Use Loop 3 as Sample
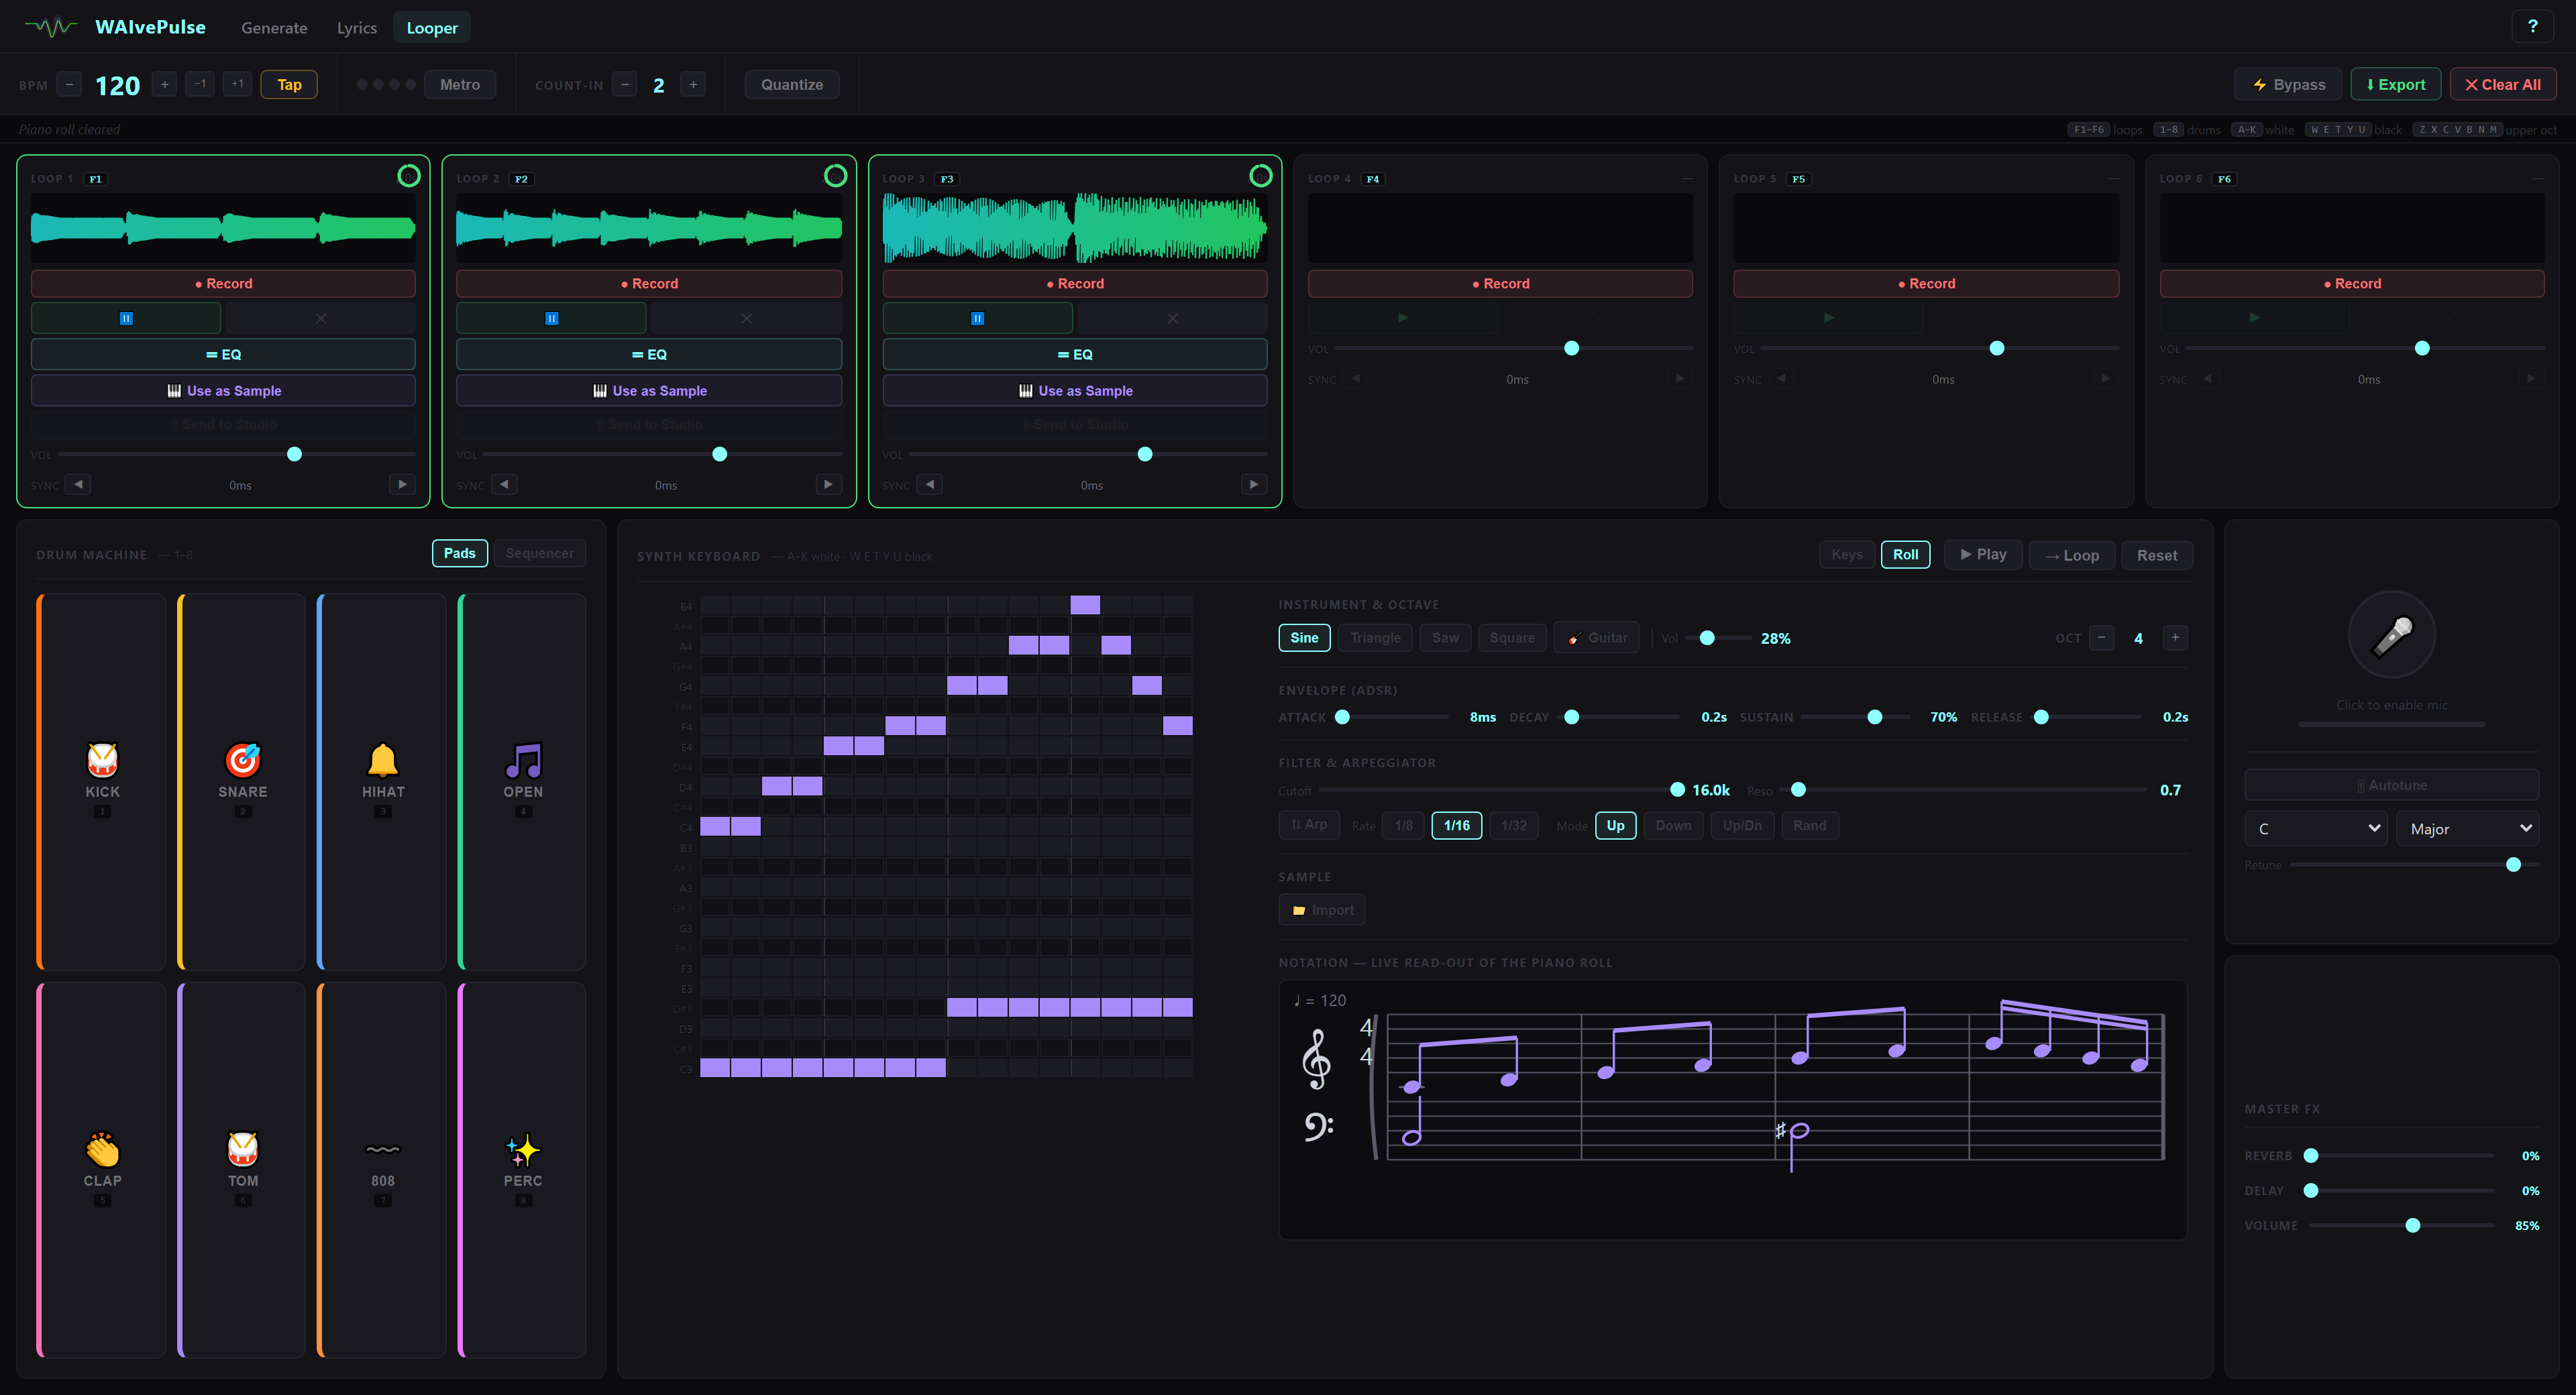Viewport: 2576px width, 1395px height. pyautogui.click(x=1075, y=390)
